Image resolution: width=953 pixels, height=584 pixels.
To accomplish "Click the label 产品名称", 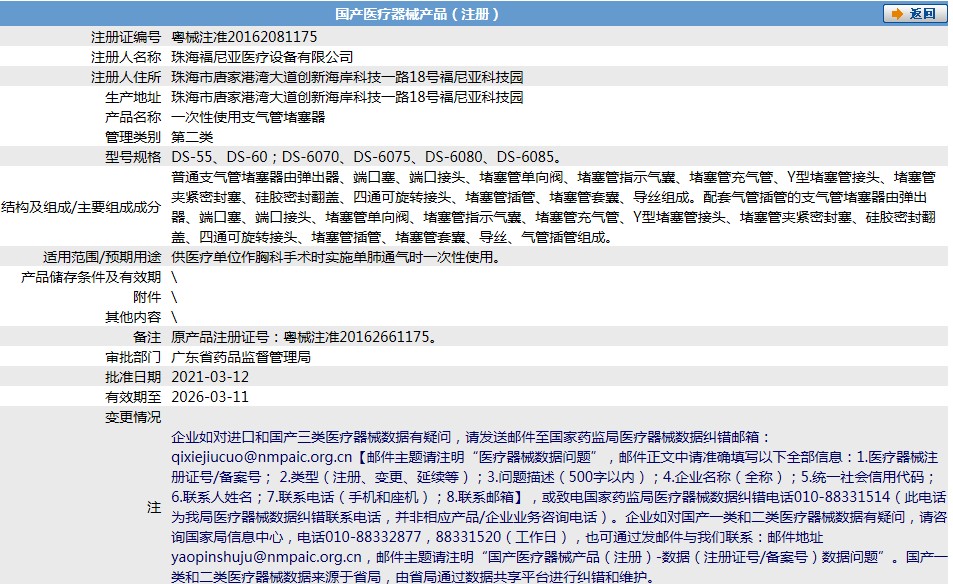I will 133,117.
